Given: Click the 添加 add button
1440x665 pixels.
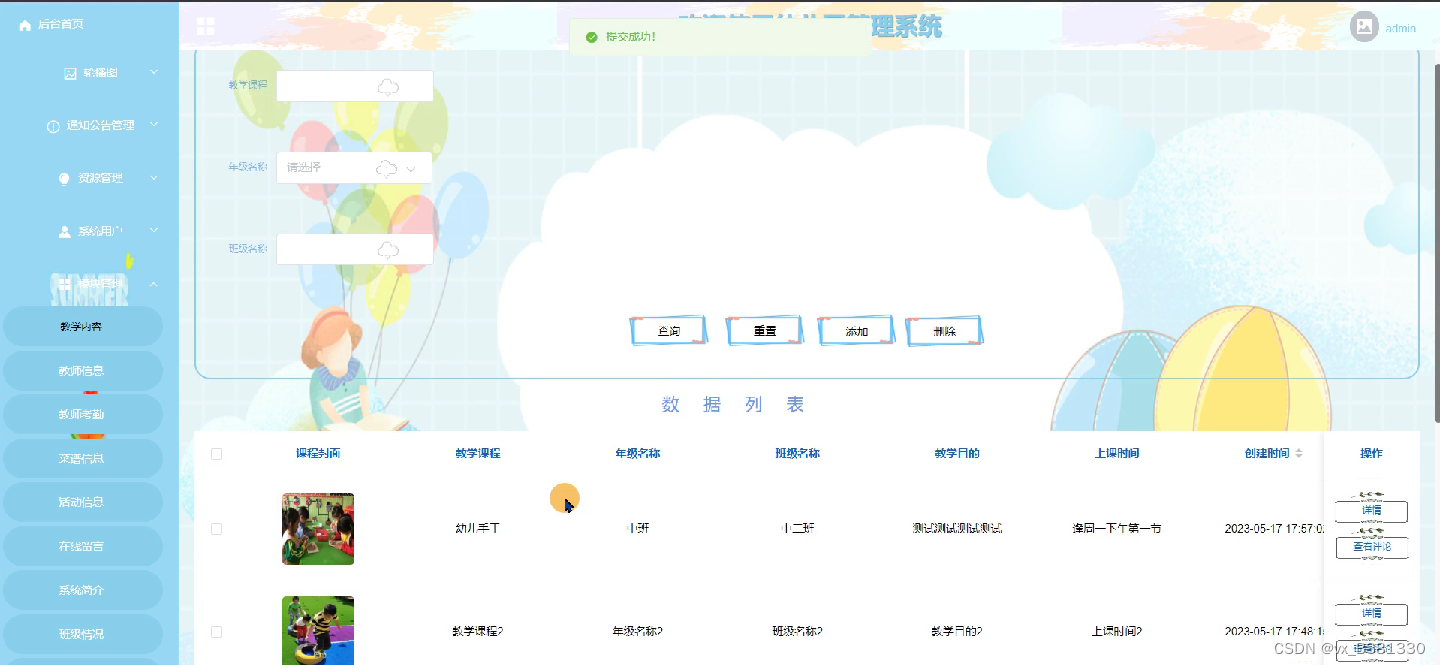Looking at the screenshot, I should 857,331.
